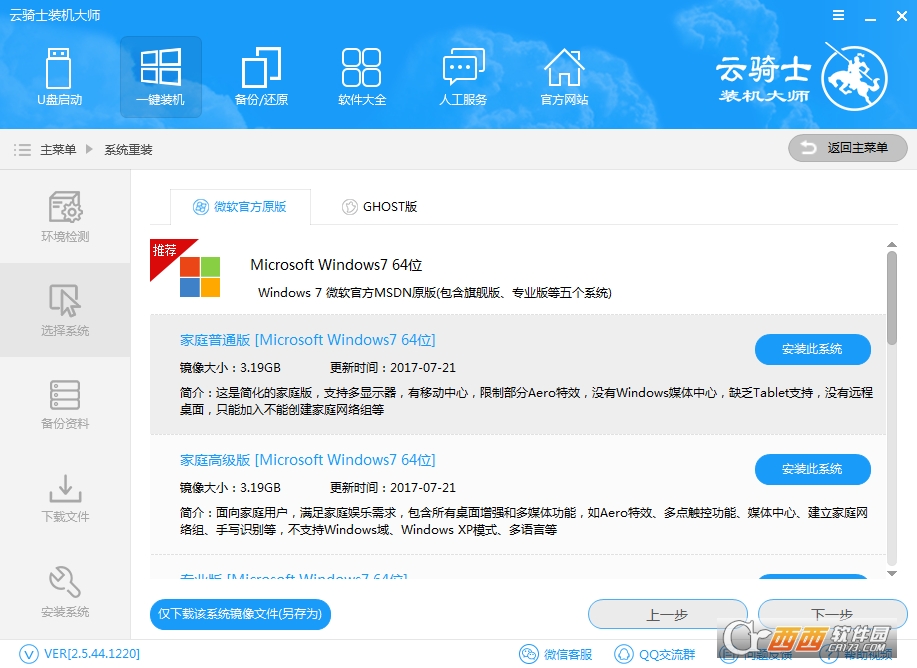Open 人工服务 support
Screen dimensions: 917x668
[x=463, y=77]
